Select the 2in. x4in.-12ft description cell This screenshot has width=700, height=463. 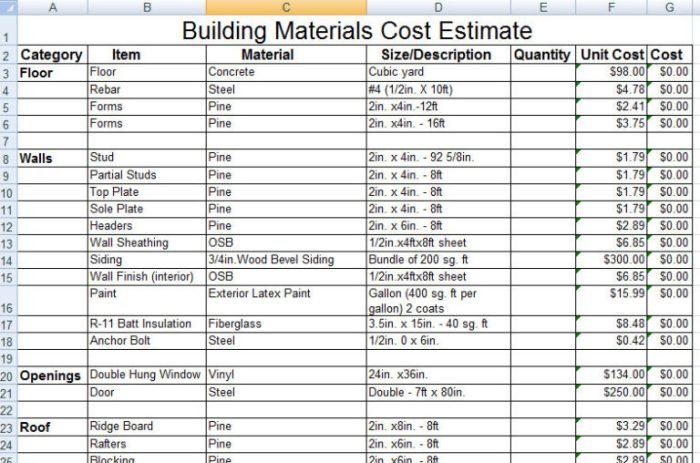tap(438, 107)
